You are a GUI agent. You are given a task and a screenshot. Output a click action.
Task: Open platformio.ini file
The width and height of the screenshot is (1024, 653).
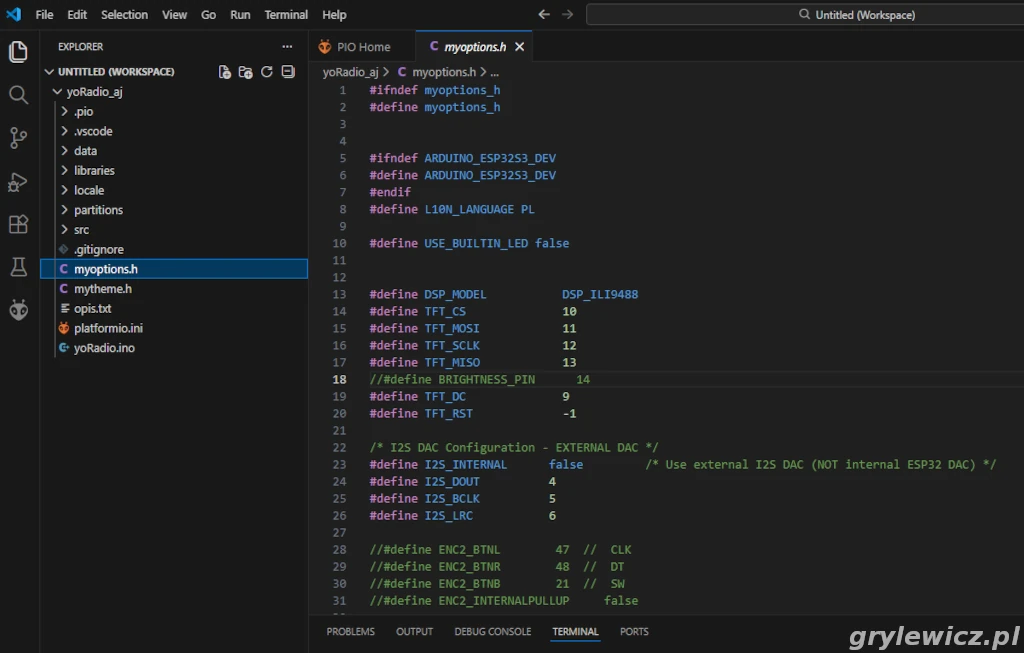click(108, 328)
